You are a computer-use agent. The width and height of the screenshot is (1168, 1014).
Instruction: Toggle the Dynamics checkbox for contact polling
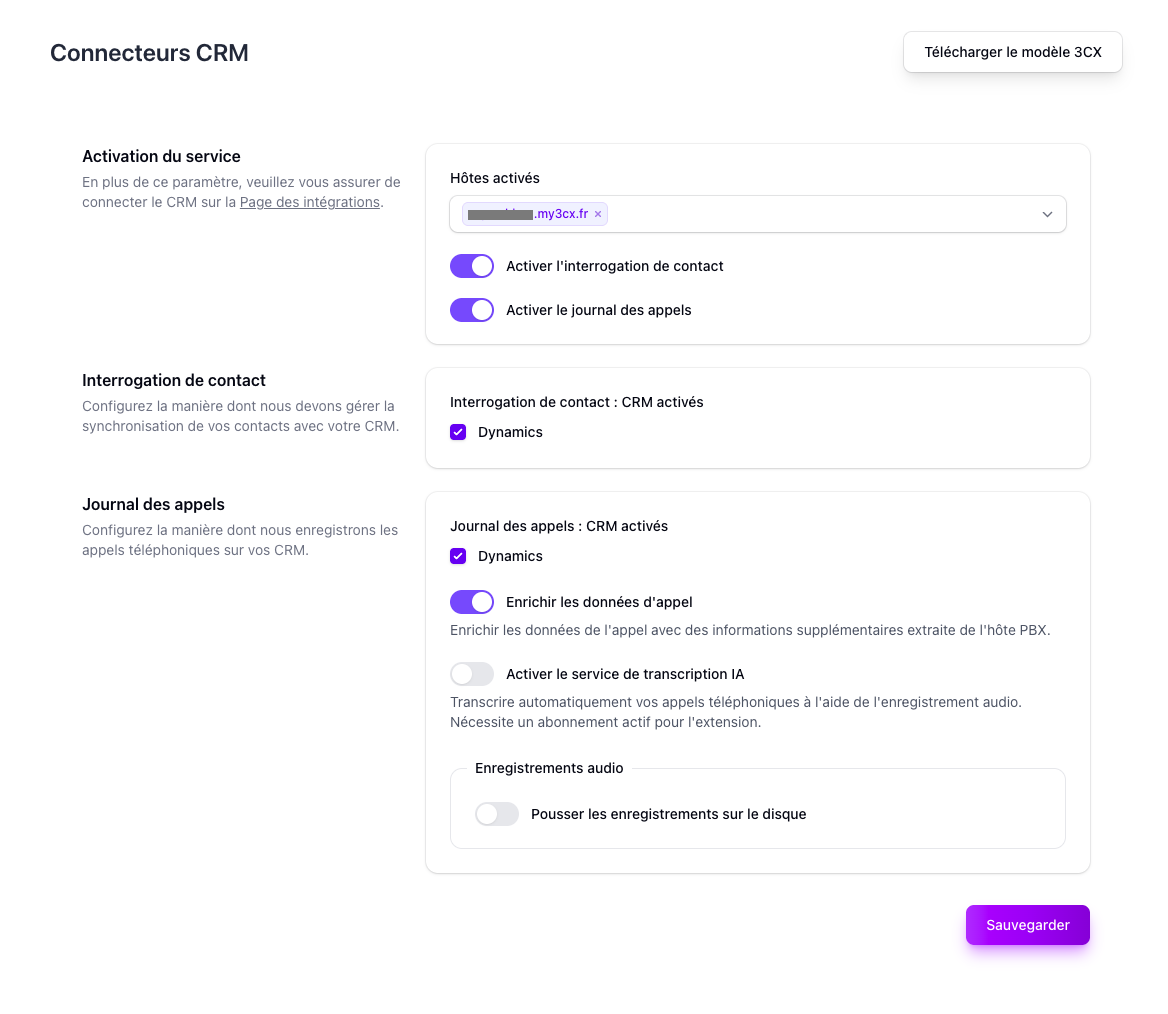(x=458, y=432)
